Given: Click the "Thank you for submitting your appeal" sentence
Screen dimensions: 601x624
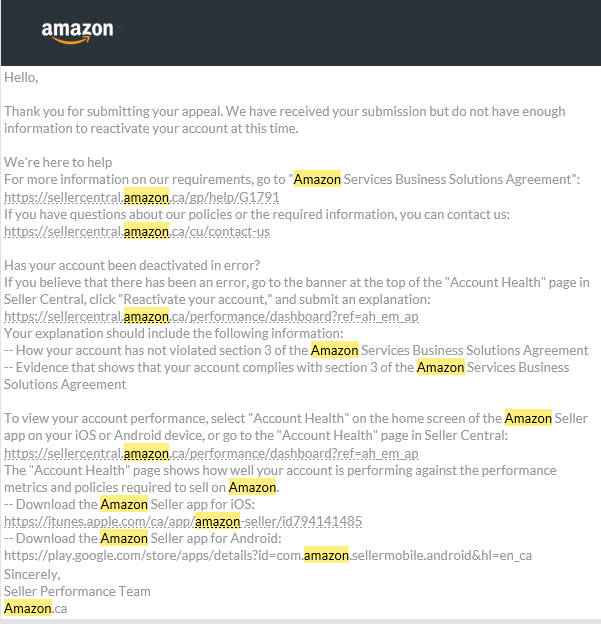Looking at the screenshot, I should [x=113, y=111].
